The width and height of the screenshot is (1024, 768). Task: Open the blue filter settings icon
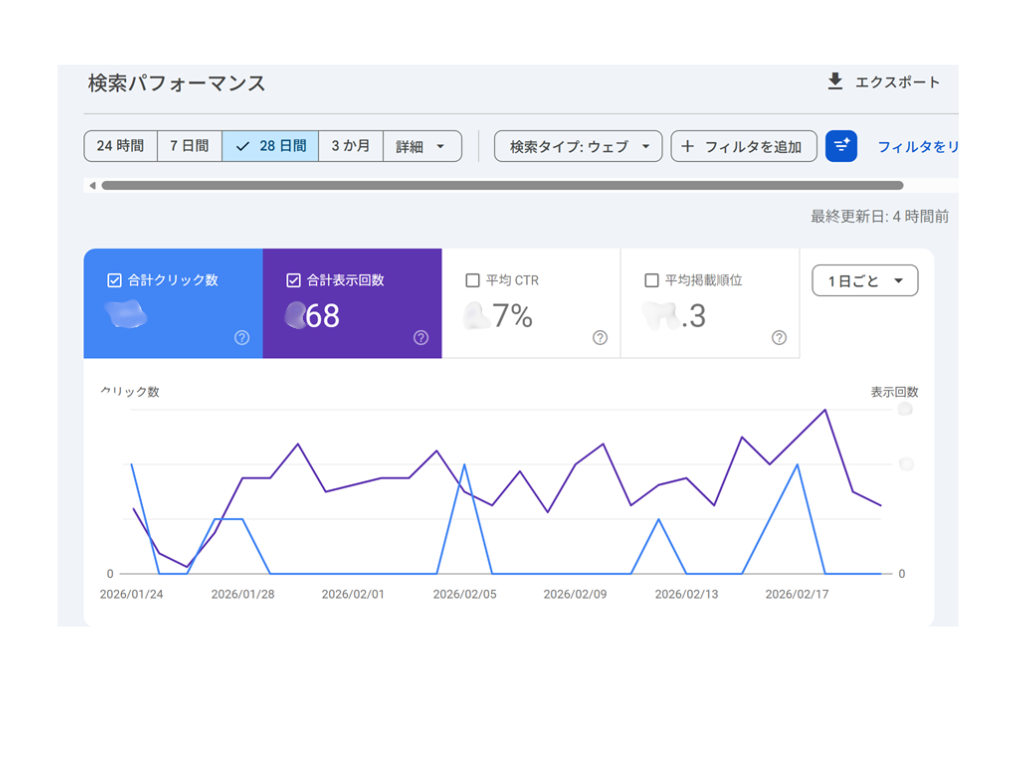click(841, 145)
